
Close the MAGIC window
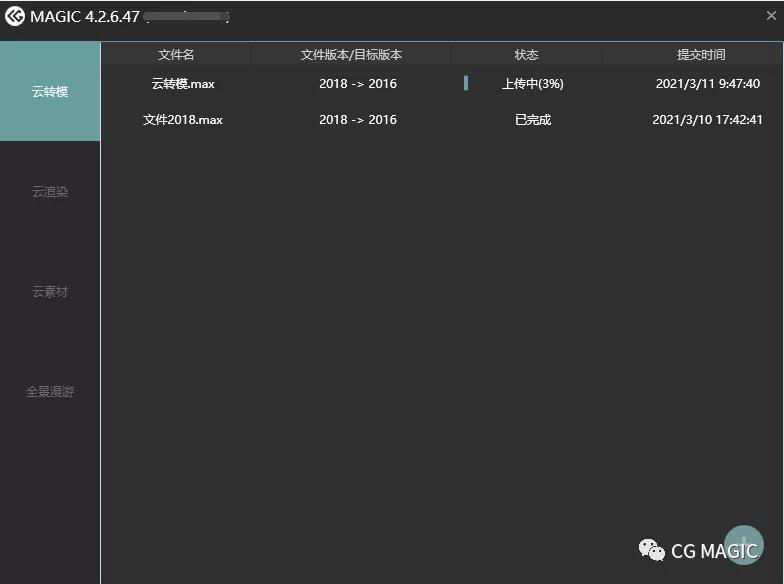pyautogui.click(x=771, y=16)
